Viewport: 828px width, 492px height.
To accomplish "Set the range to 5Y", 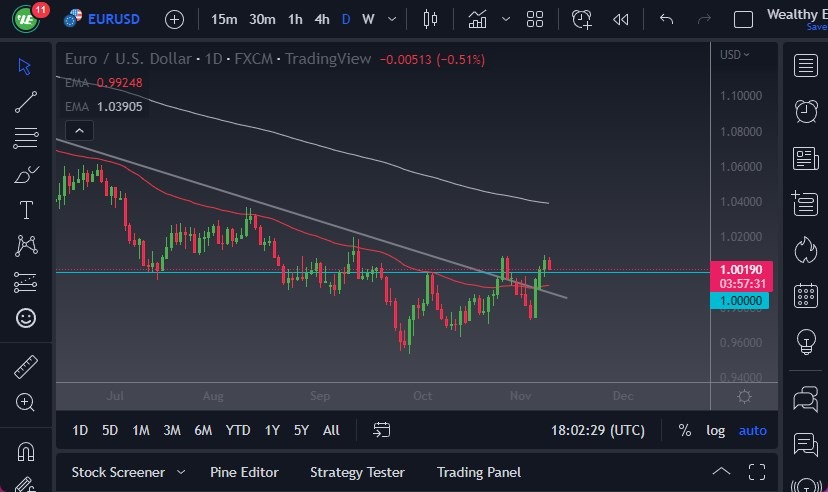I will click(x=301, y=430).
